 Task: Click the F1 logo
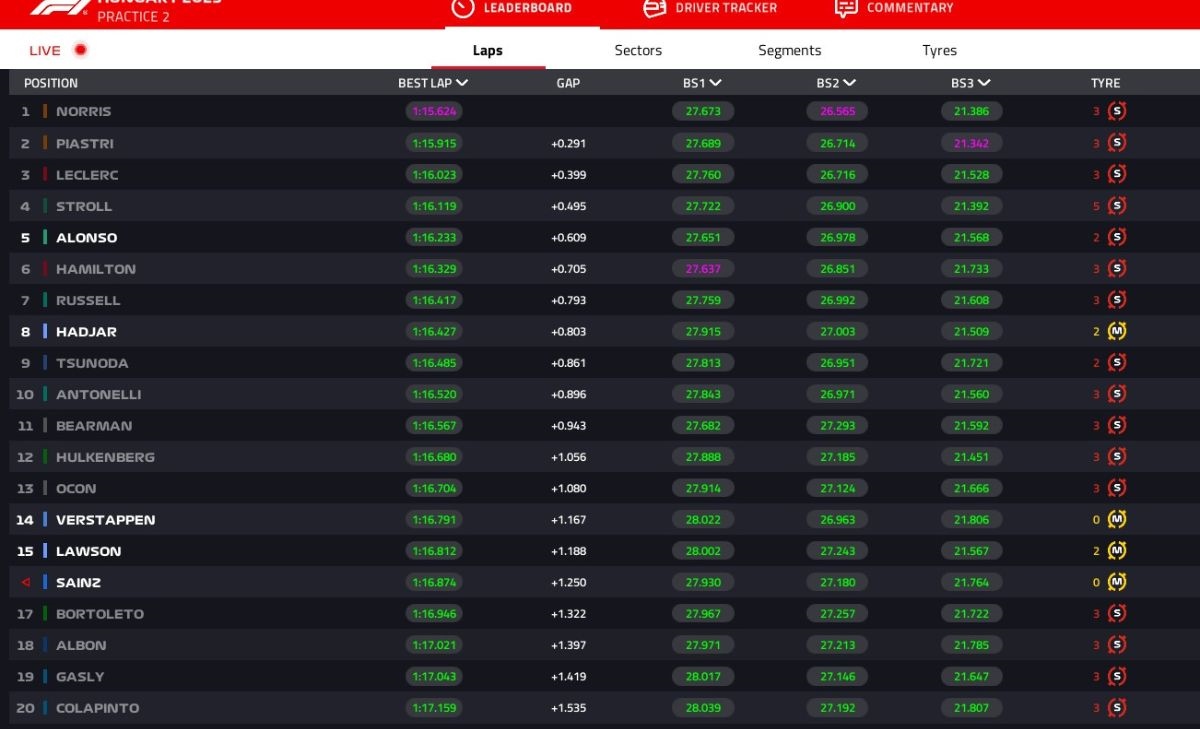[60, 7]
